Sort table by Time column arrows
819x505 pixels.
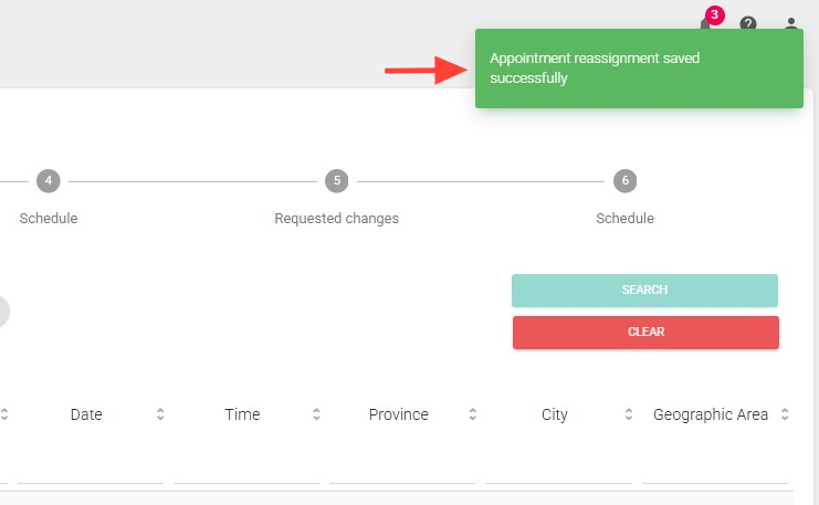tap(316, 414)
